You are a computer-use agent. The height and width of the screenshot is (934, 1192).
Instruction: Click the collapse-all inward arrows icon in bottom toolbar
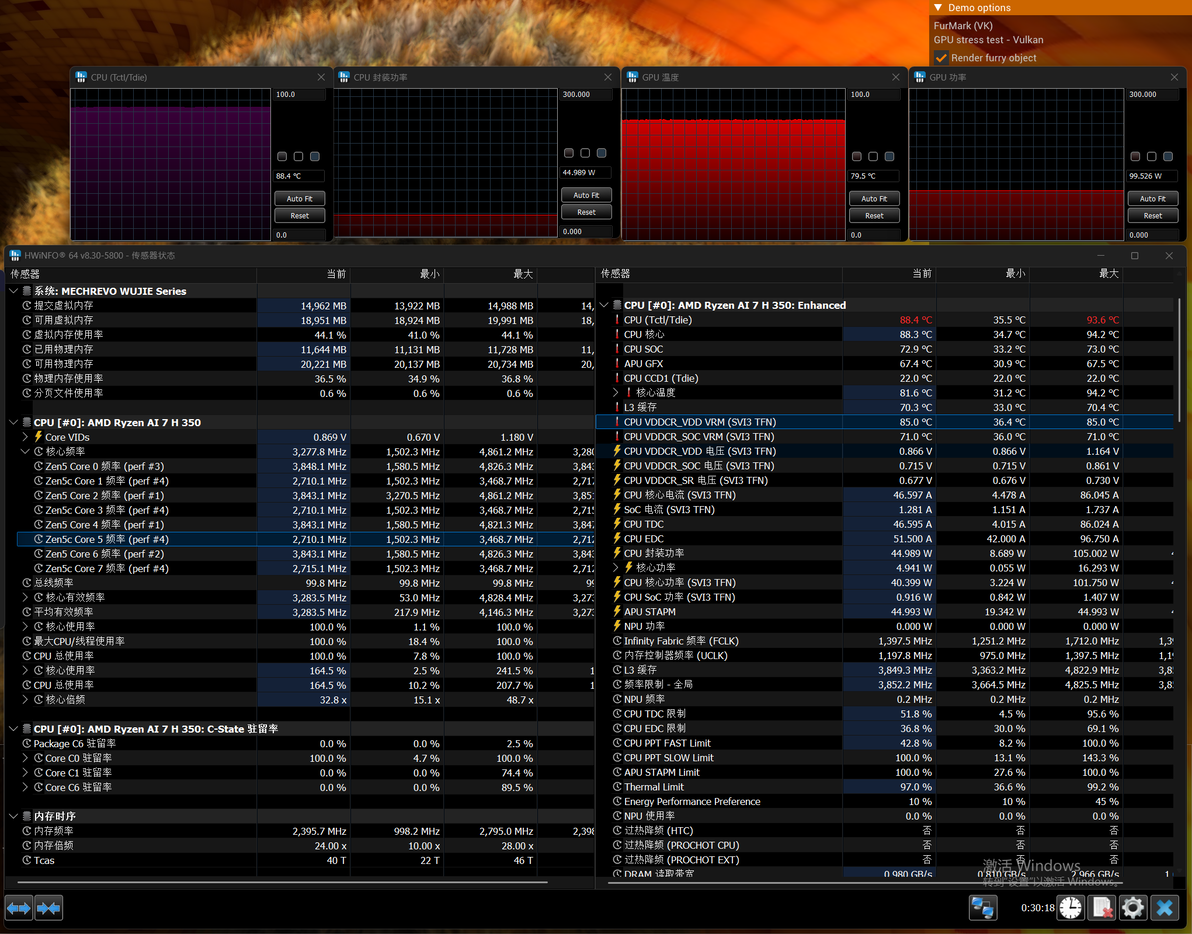[x=49, y=907]
